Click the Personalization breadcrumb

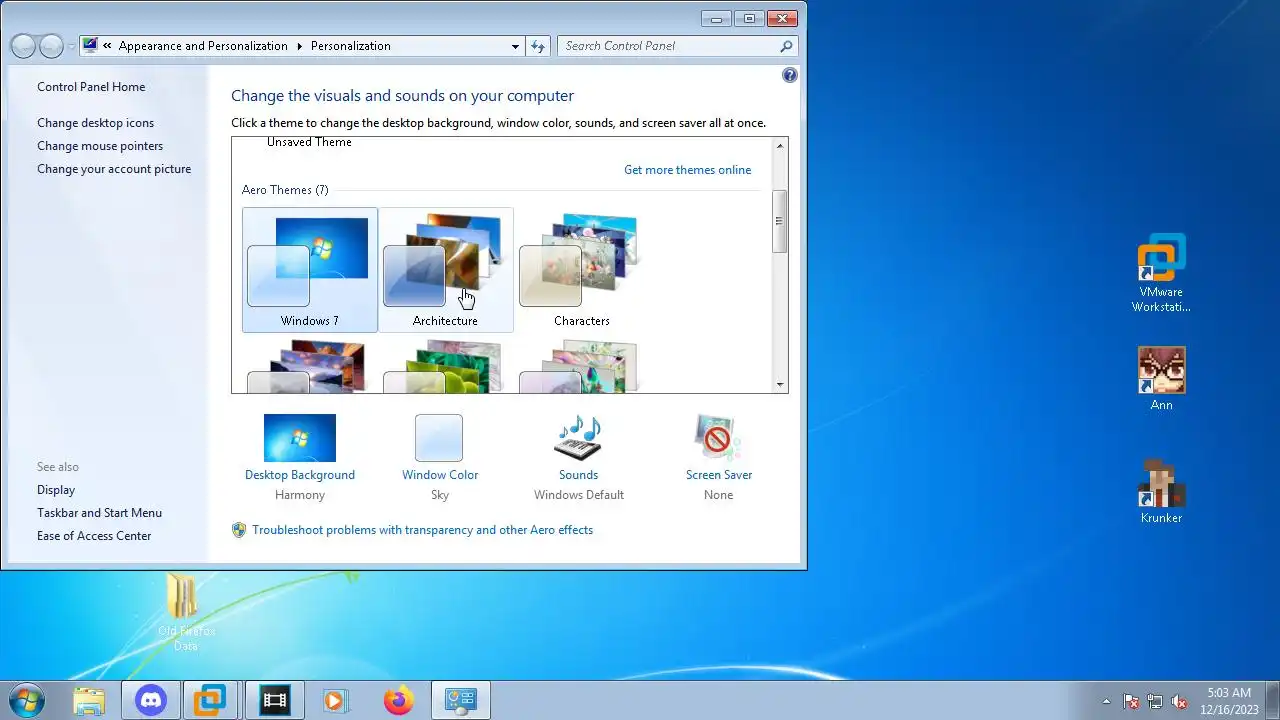(350, 46)
